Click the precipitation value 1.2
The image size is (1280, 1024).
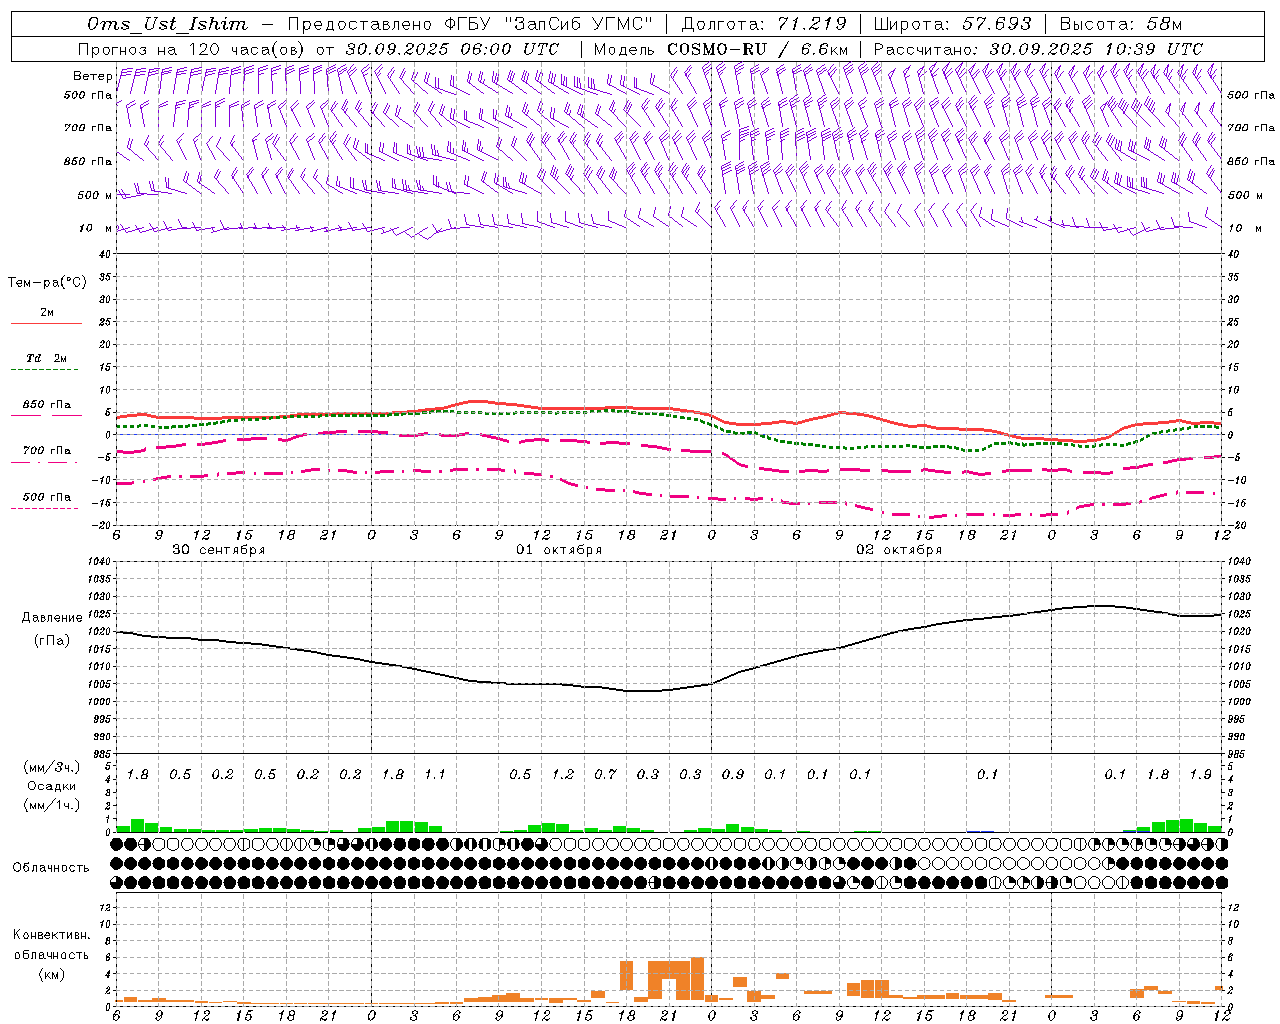(563, 775)
